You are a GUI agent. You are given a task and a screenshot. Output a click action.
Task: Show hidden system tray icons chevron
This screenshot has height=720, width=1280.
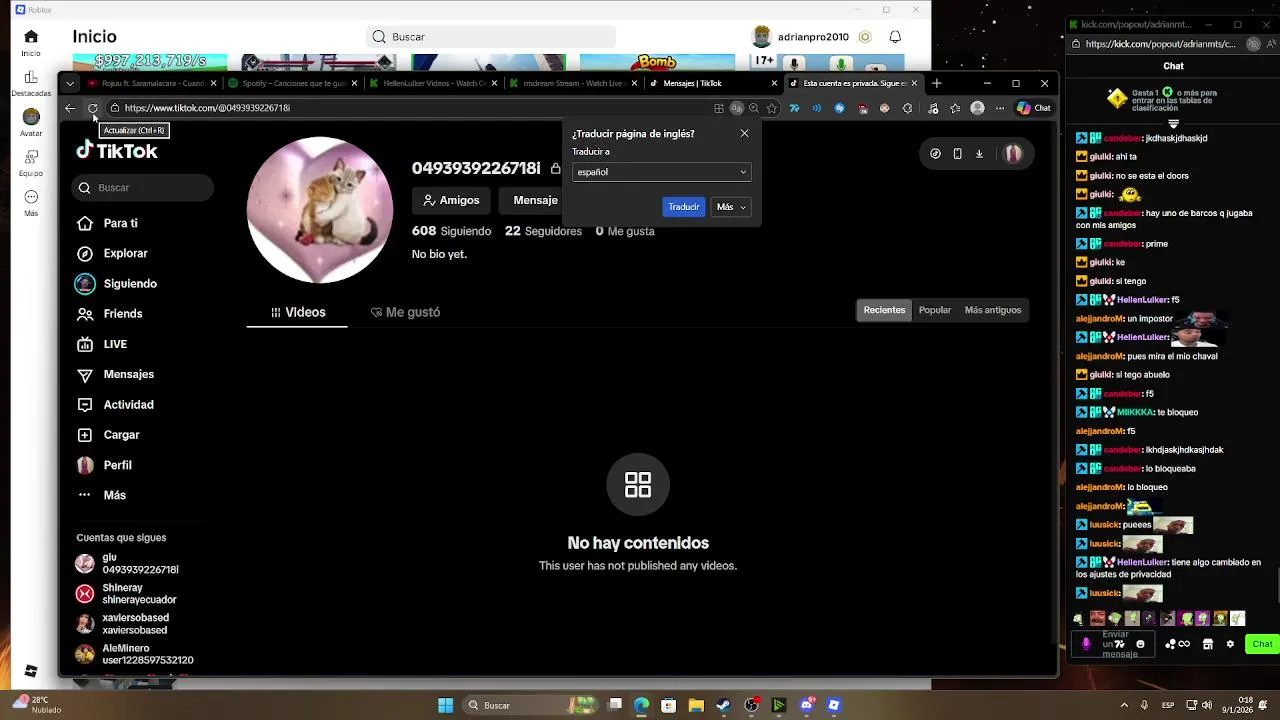(1124, 705)
